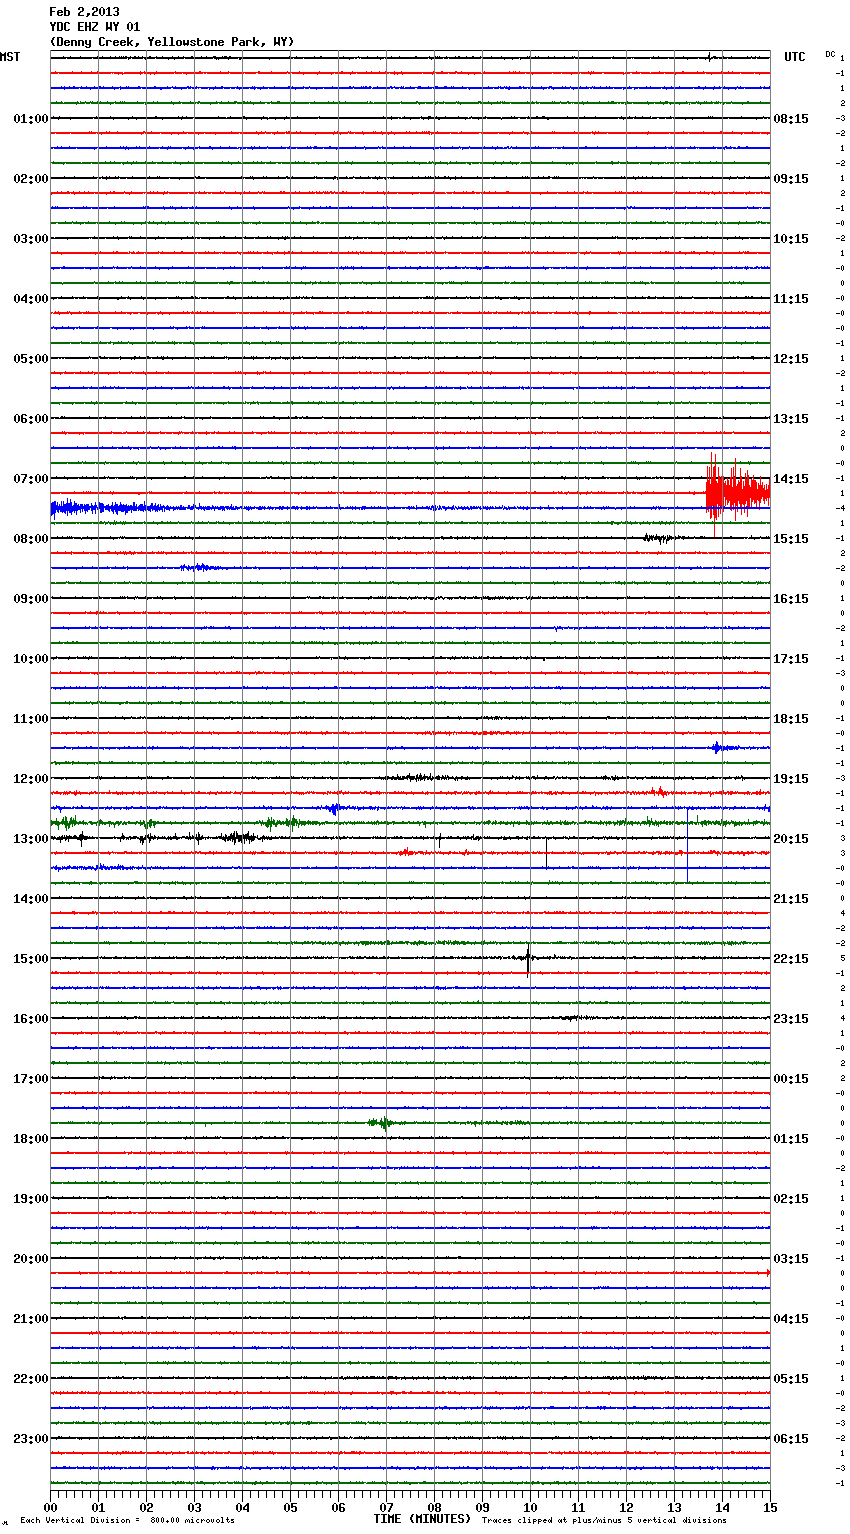Click the 'UTC' timezone label
850x1534 pixels.
[795, 57]
